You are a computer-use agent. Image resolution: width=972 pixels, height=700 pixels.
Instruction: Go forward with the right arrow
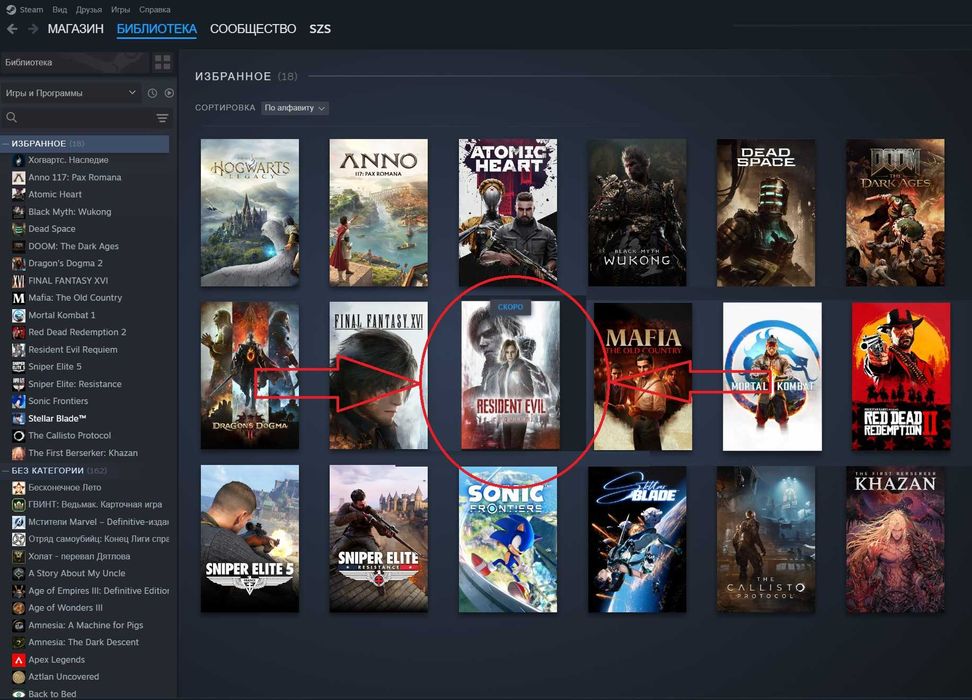point(33,29)
